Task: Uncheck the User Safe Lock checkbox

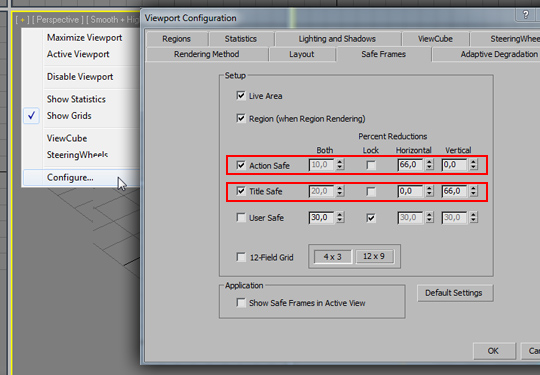Action: 371,217
